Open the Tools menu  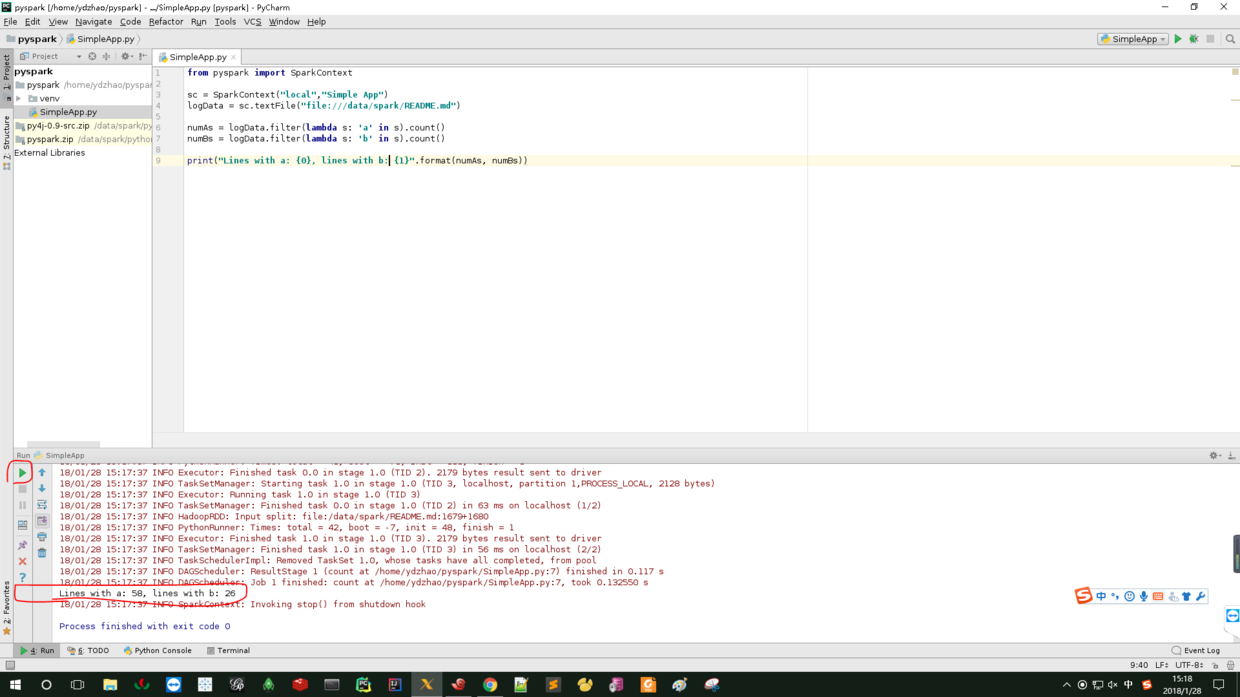click(x=225, y=22)
